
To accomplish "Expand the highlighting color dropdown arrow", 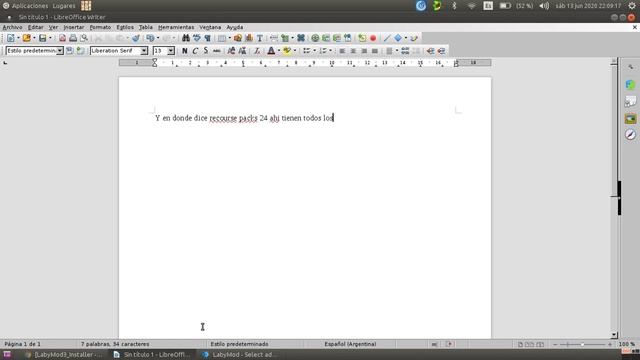I will tap(295, 51).
